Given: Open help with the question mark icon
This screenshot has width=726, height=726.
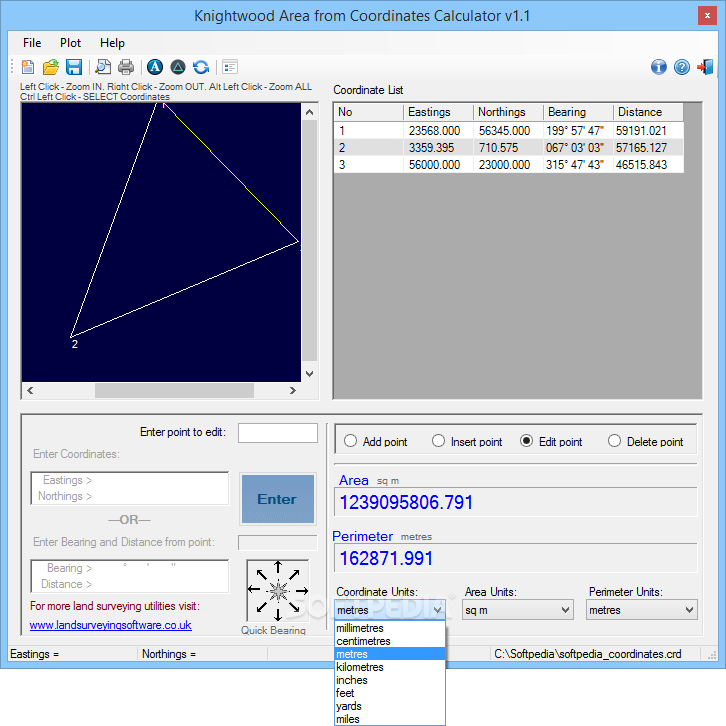Looking at the screenshot, I should 682,67.
